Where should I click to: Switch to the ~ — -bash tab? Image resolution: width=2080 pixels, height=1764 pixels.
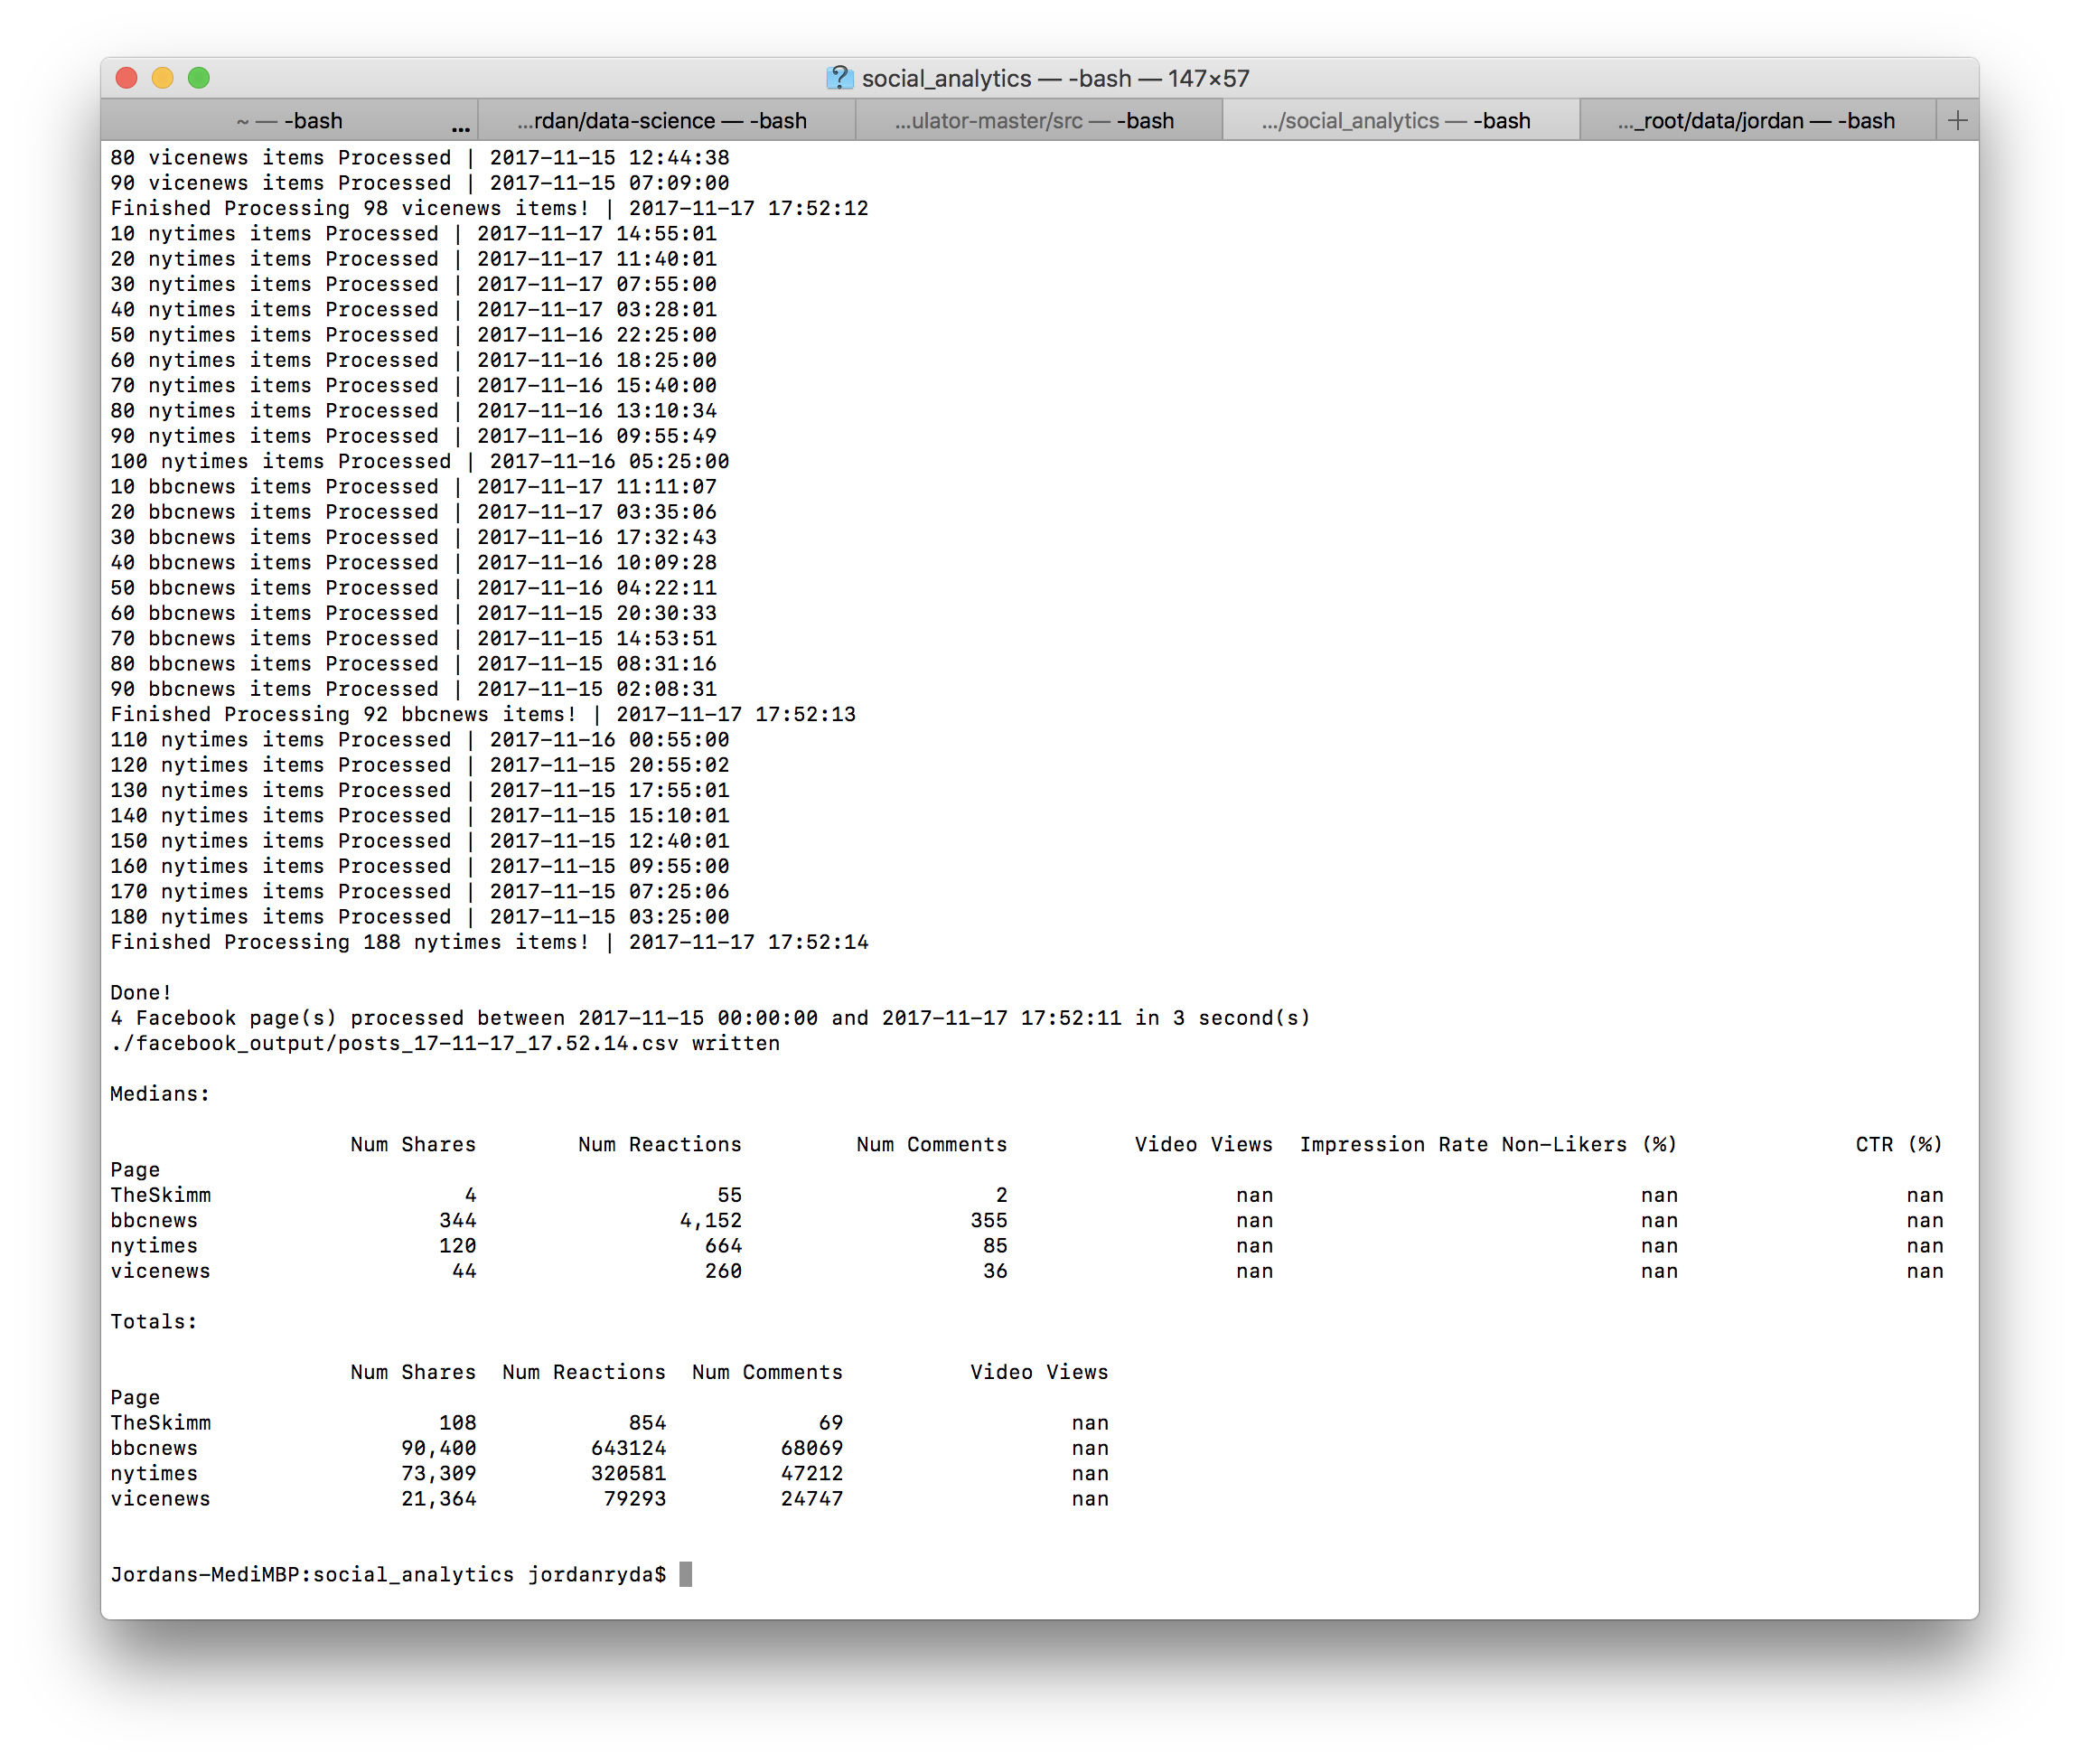pyautogui.click(x=289, y=121)
